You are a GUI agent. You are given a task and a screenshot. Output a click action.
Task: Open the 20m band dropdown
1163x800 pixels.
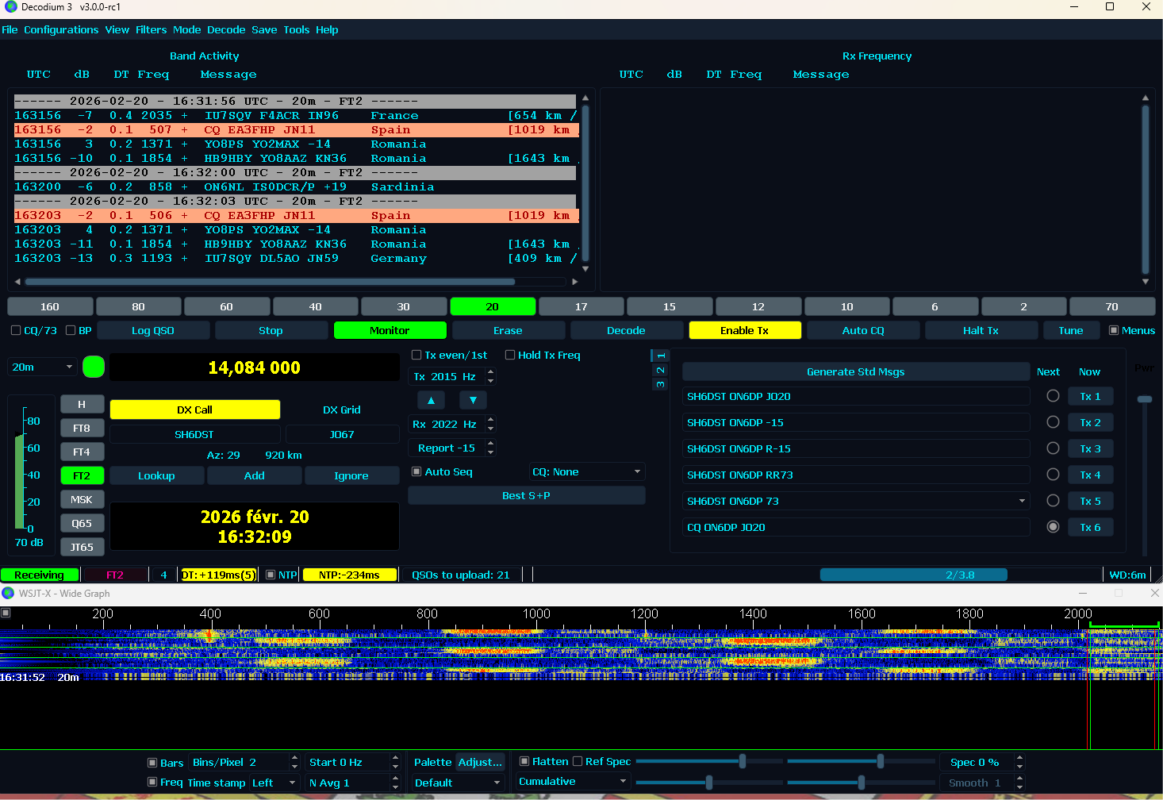coord(42,367)
